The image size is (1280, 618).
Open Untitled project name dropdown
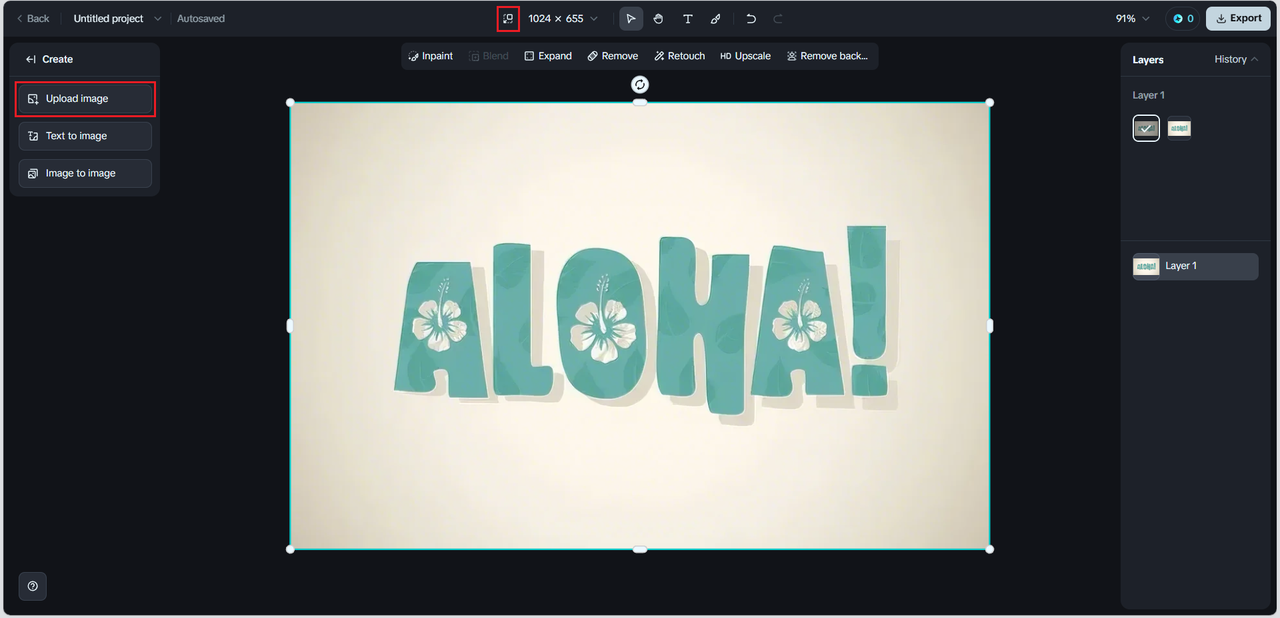pyautogui.click(x=117, y=19)
